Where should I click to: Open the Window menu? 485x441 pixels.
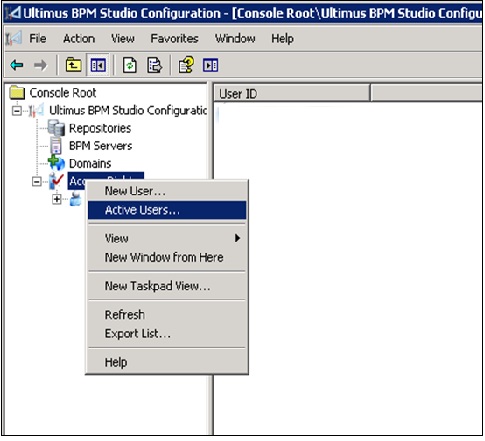click(235, 38)
